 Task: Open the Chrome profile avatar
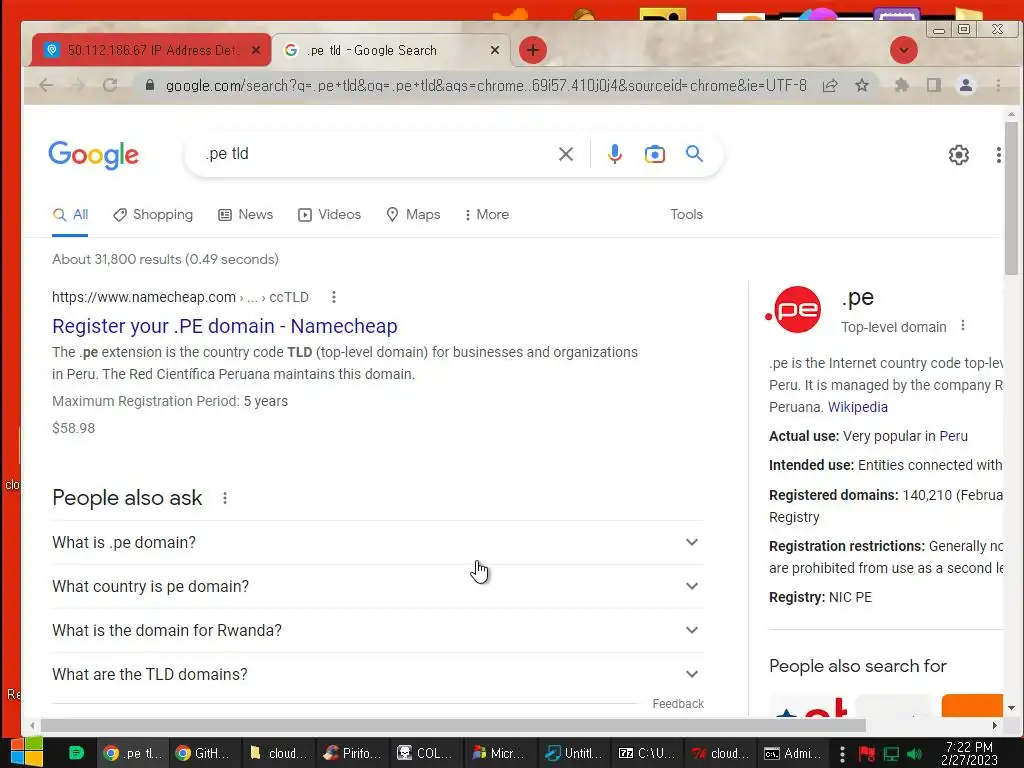pyautogui.click(x=966, y=86)
